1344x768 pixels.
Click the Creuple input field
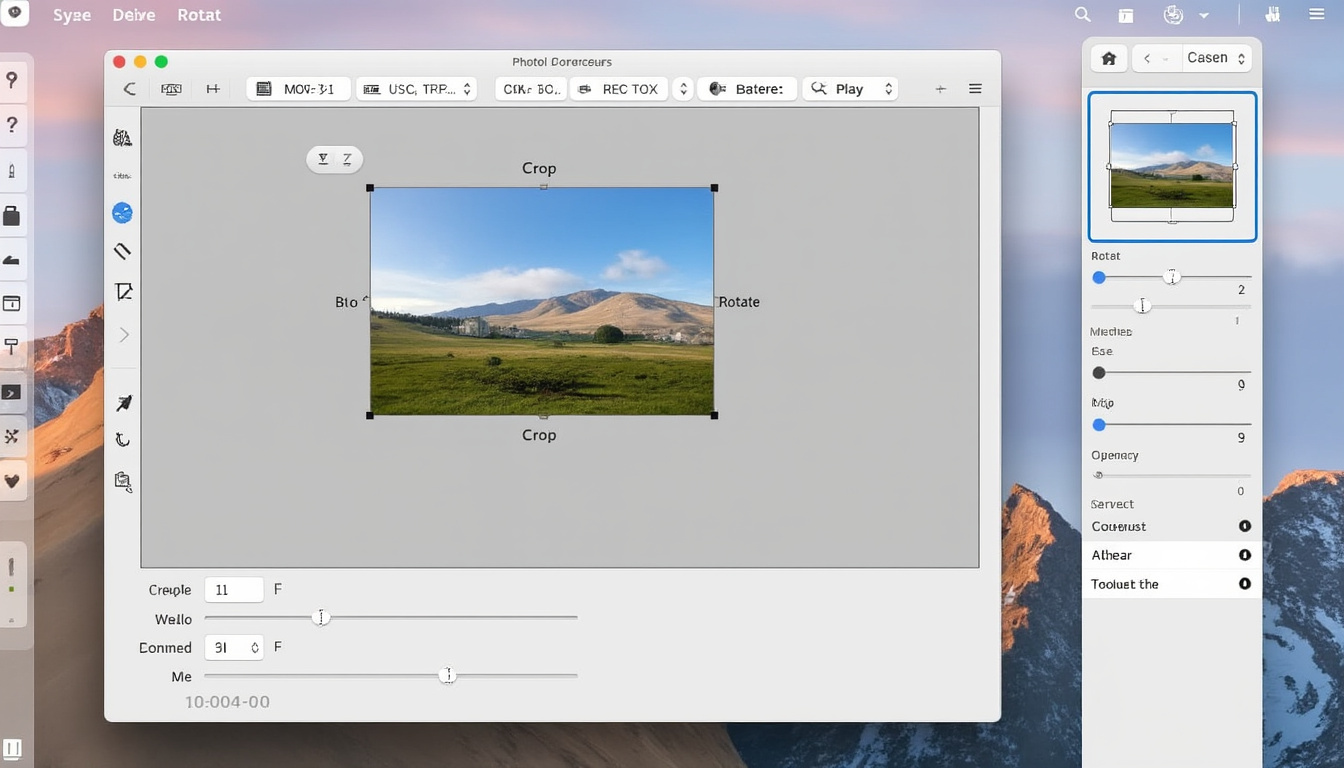coord(234,590)
